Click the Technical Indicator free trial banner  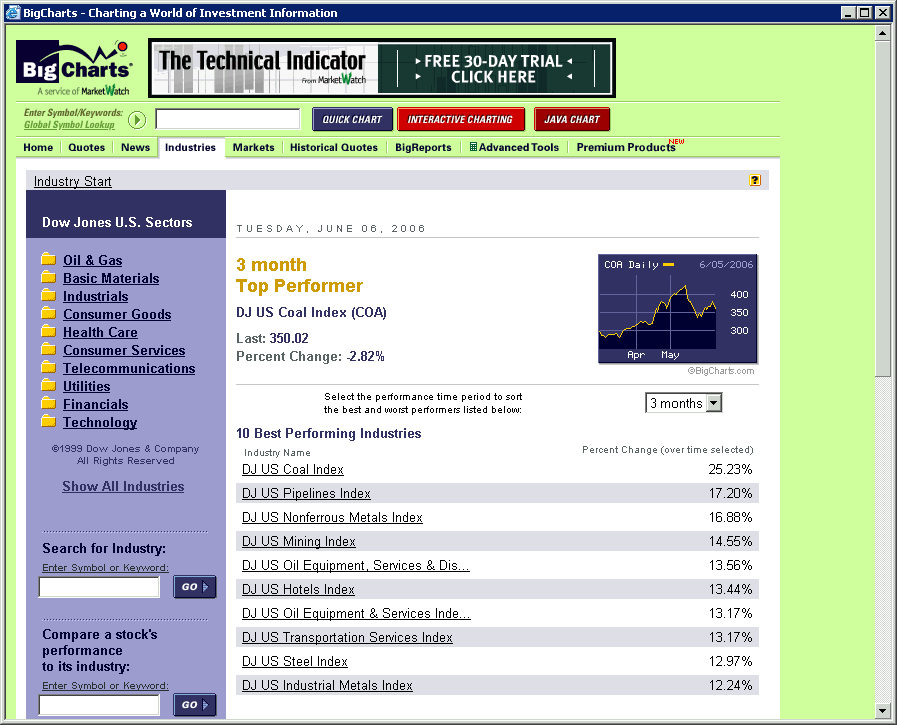[x=382, y=67]
